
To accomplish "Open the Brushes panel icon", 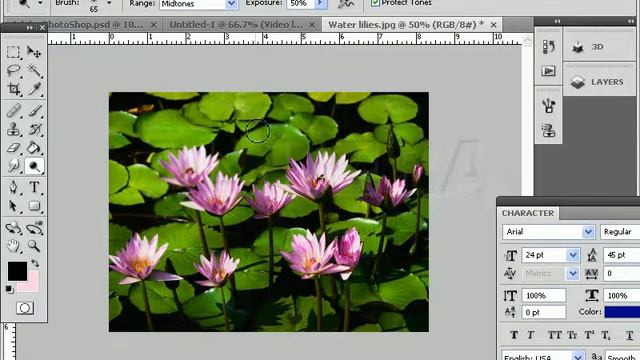I will [549, 106].
